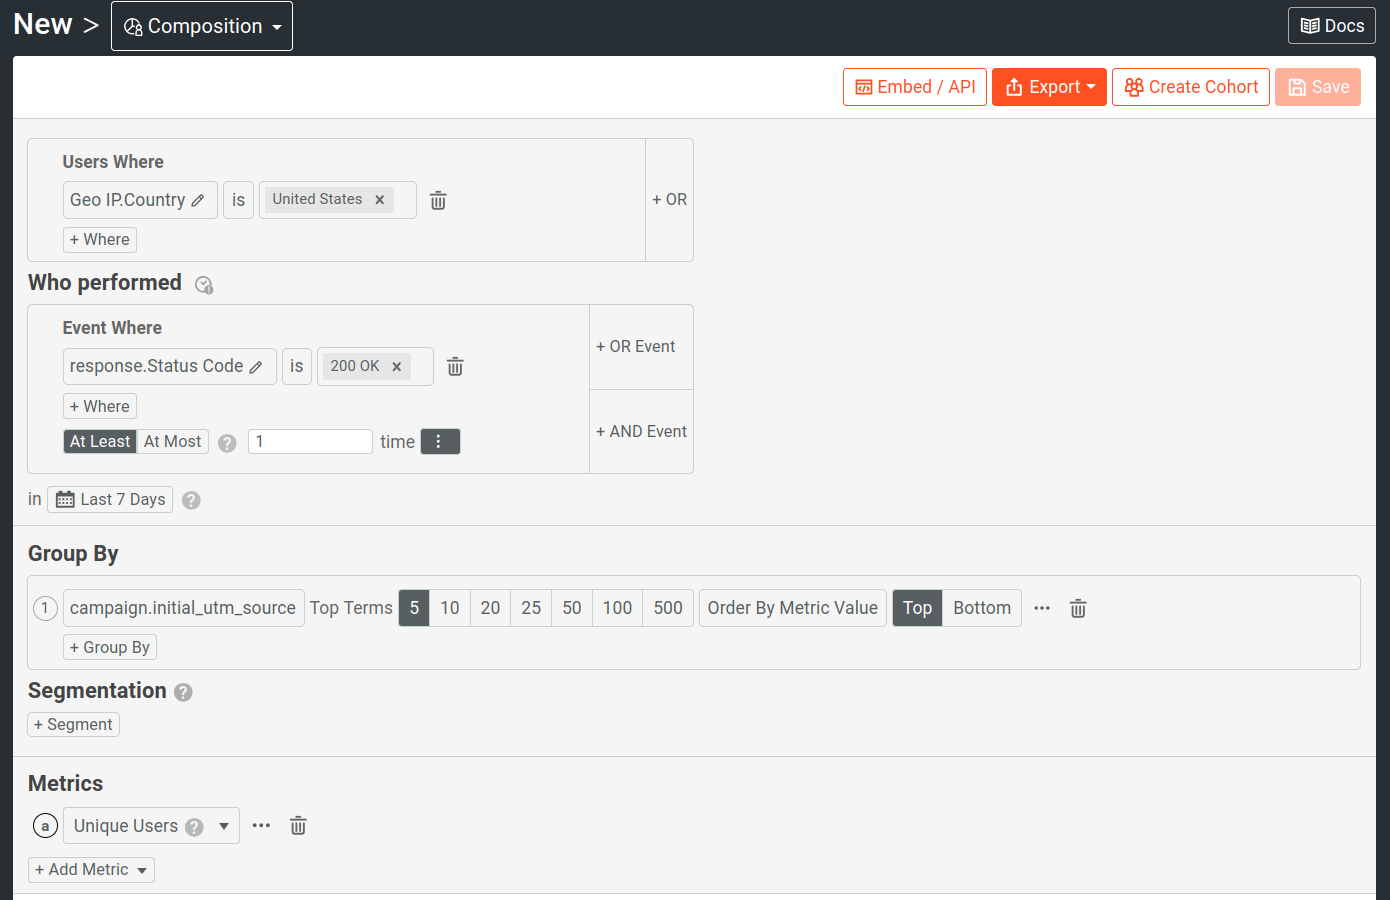
Task: Select Bottom for metric ordering
Action: click(981, 608)
